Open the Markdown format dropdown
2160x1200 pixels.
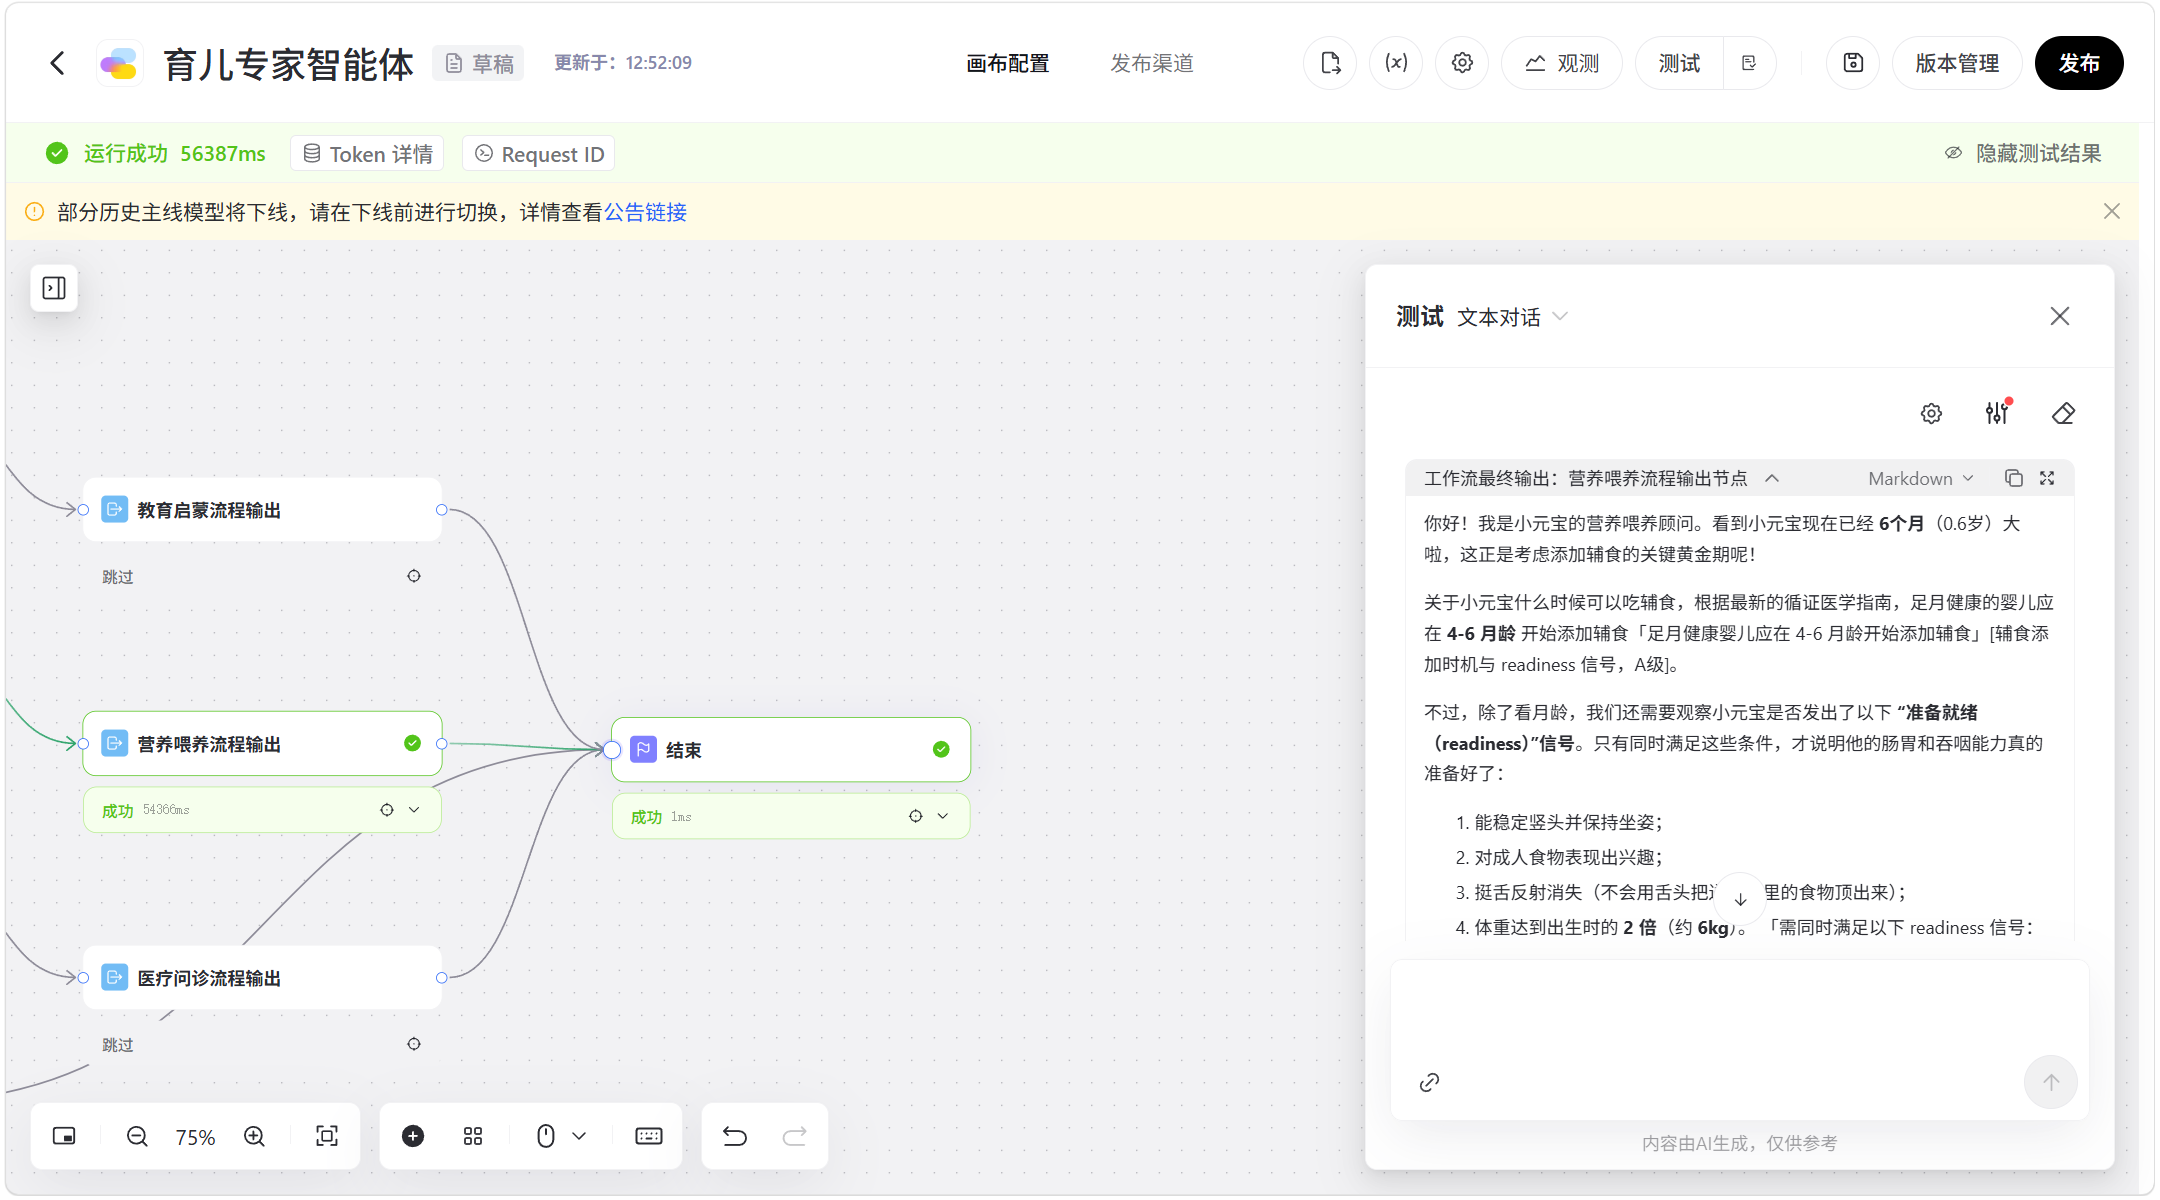point(1921,478)
